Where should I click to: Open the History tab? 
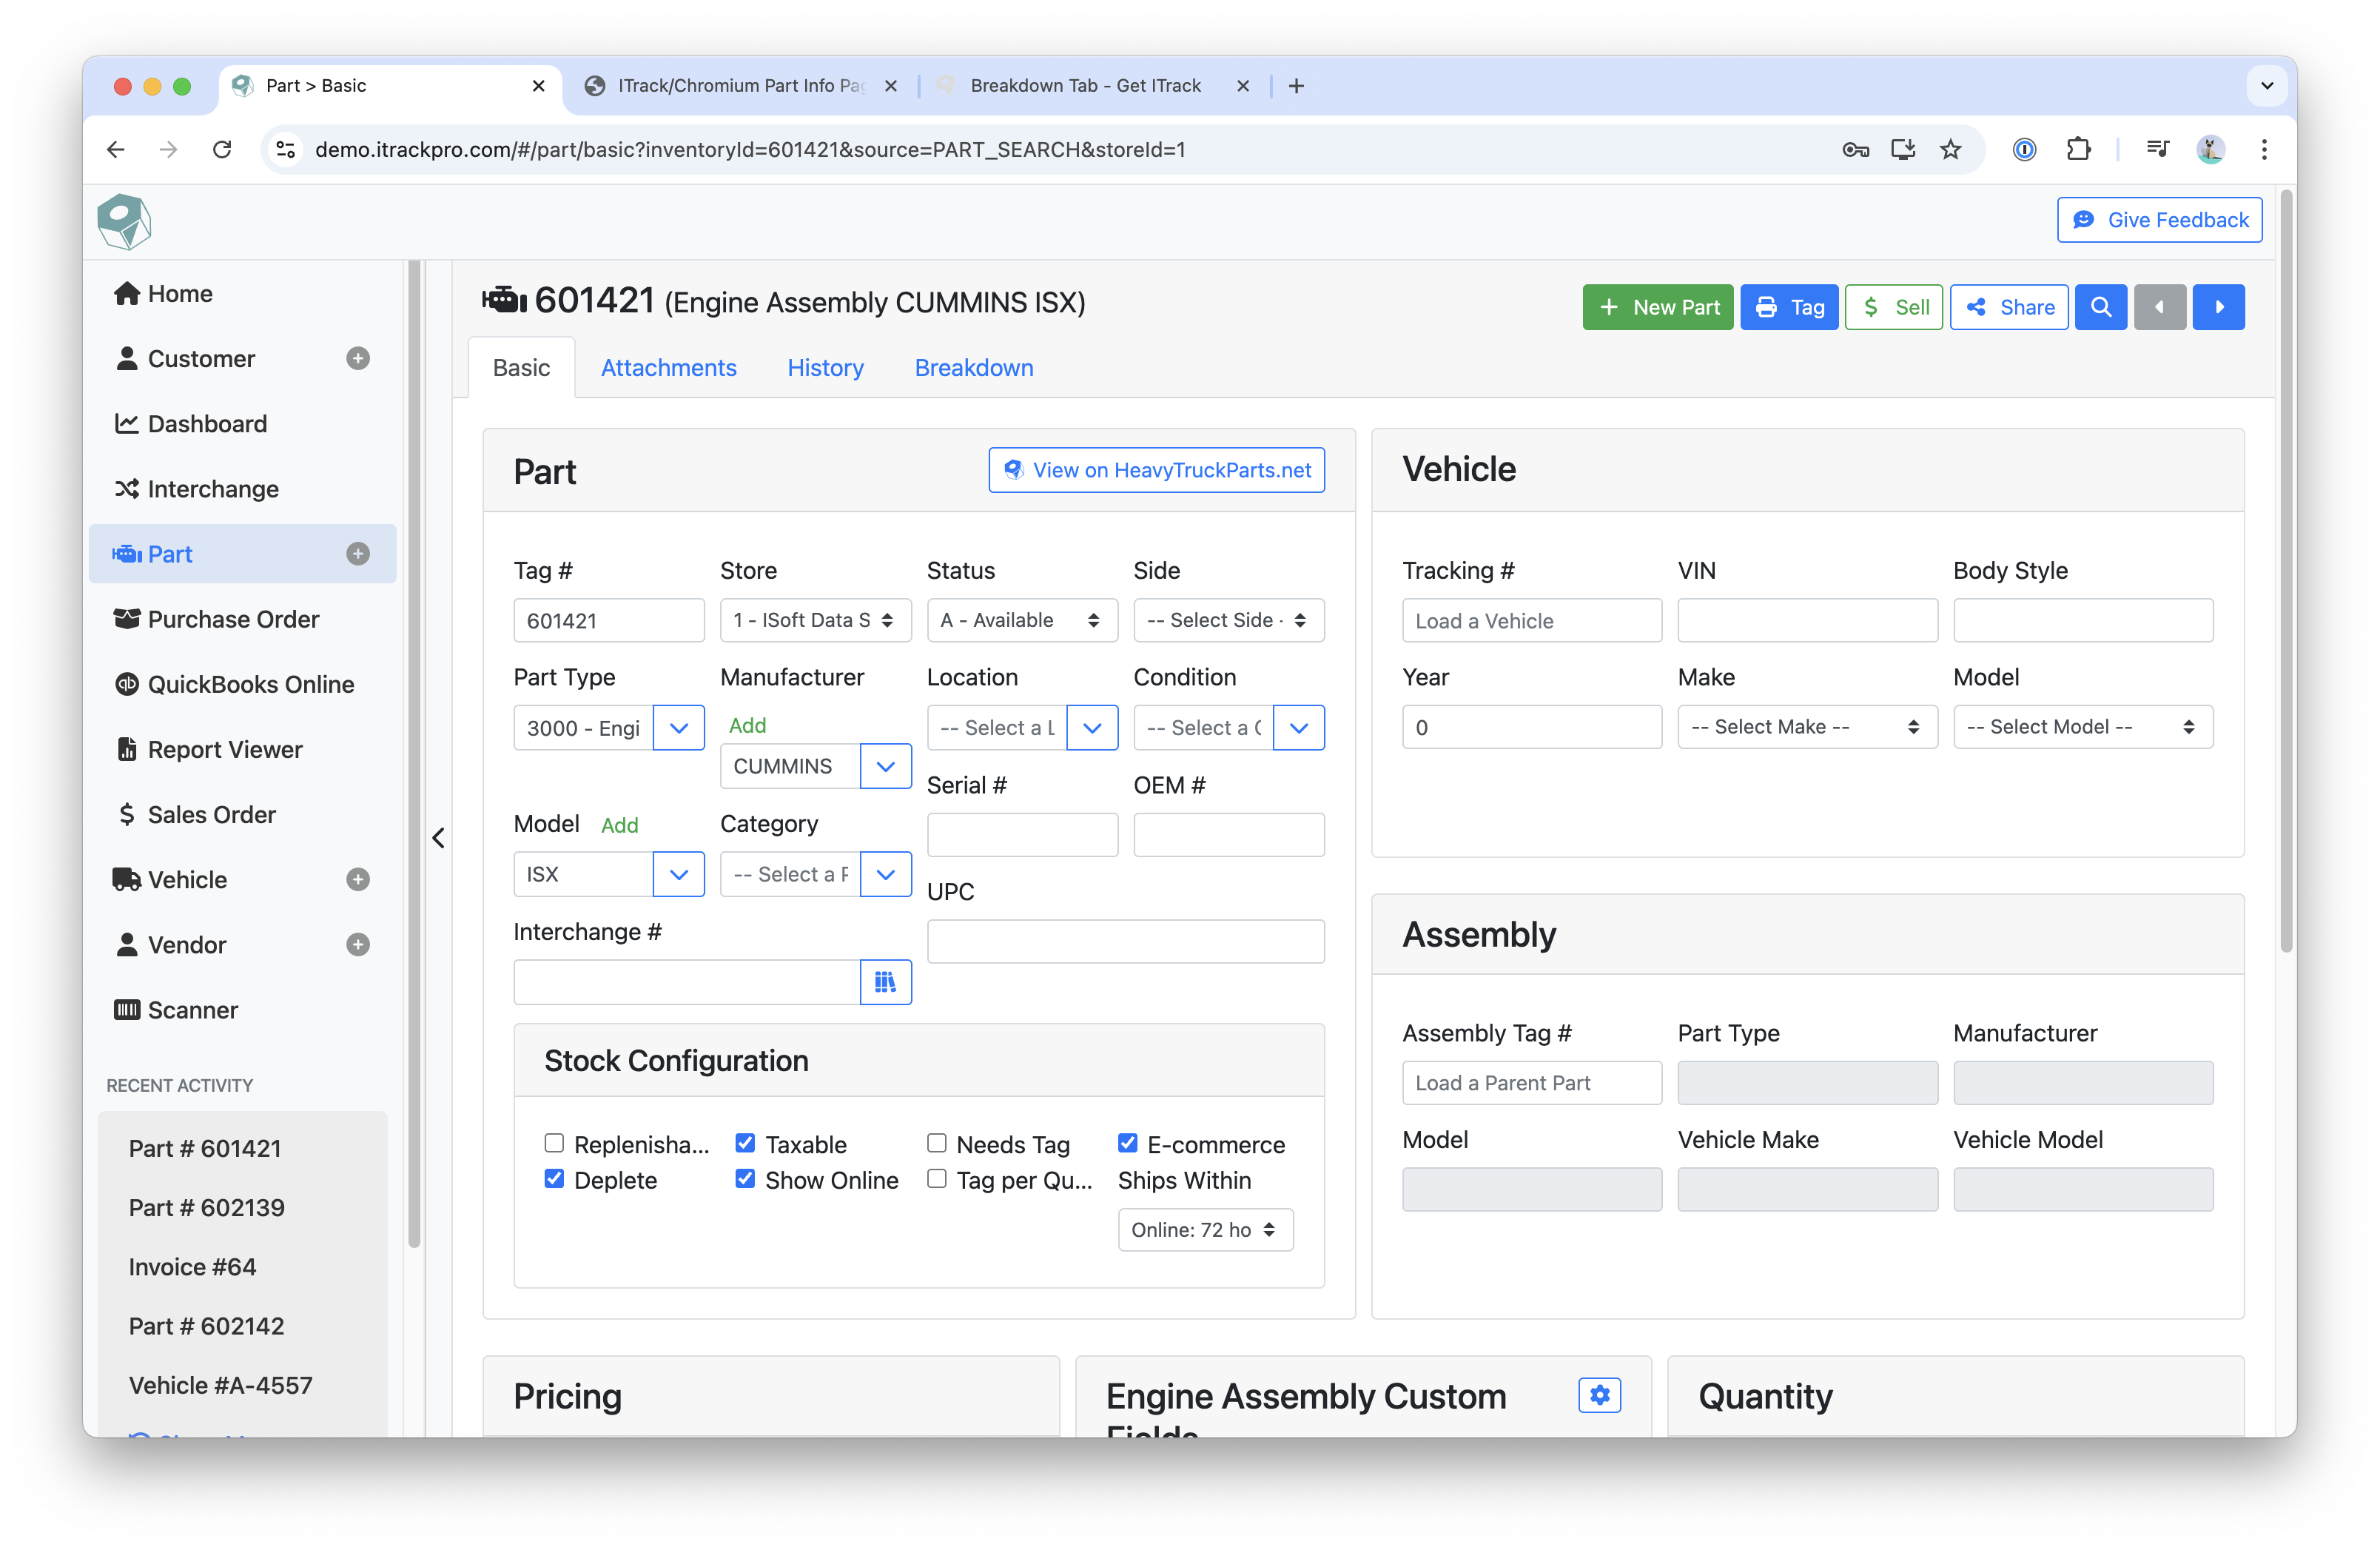pyautogui.click(x=825, y=368)
